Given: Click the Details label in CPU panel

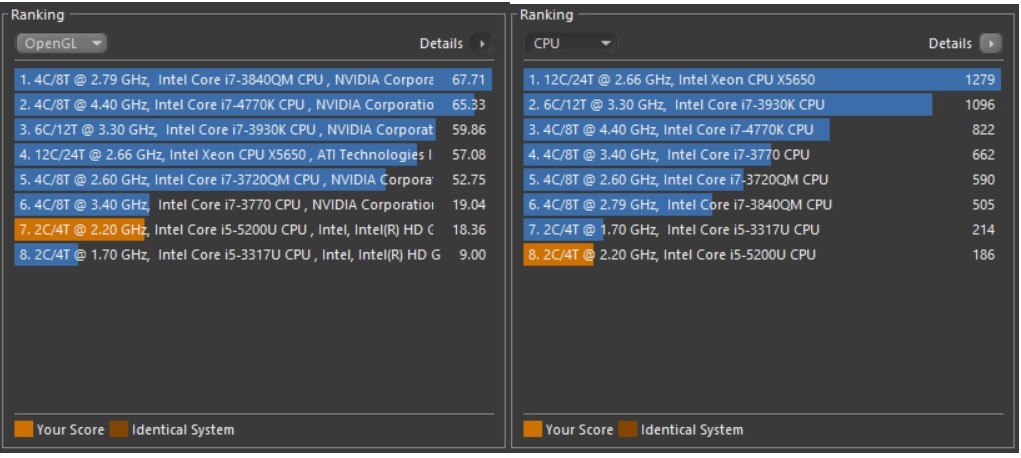Looking at the screenshot, I should coord(950,44).
